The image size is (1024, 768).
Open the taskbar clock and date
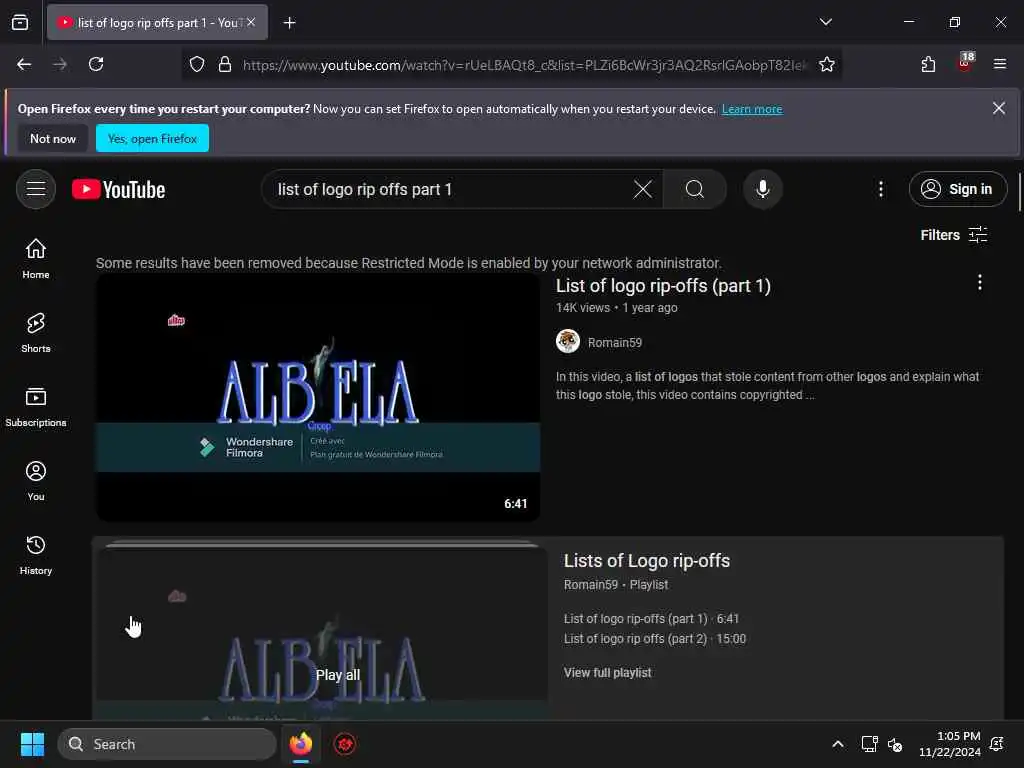click(x=950, y=744)
